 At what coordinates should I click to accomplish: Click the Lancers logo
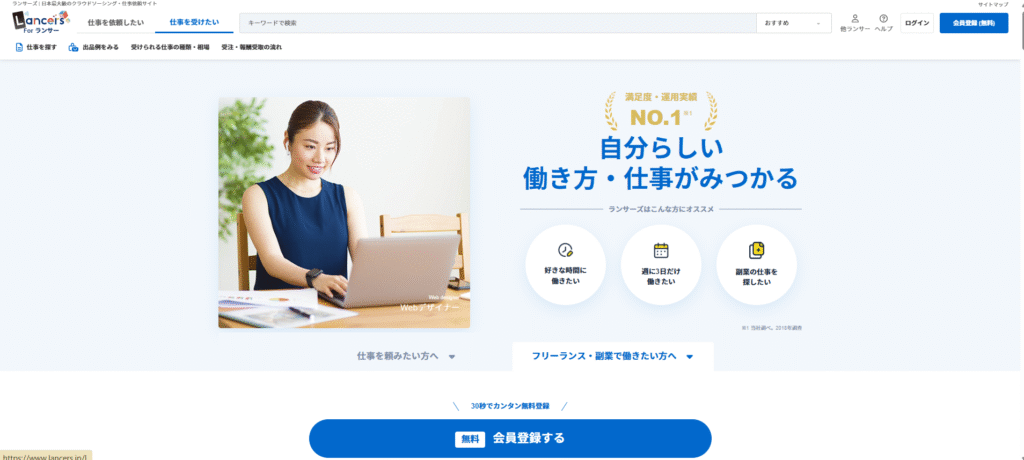pyautogui.click(x=39, y=23)
